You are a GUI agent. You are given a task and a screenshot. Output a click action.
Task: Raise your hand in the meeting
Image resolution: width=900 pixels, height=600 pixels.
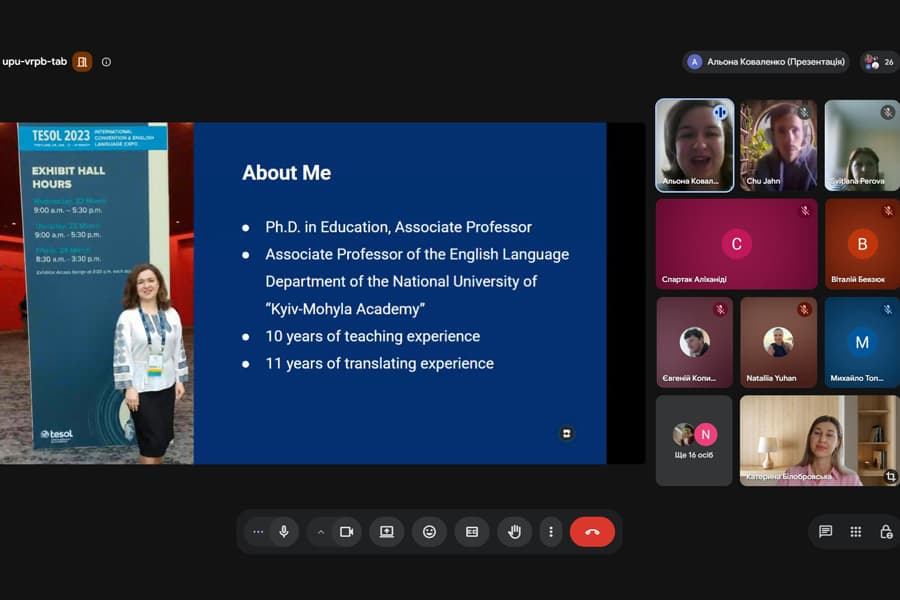point(514,532)
